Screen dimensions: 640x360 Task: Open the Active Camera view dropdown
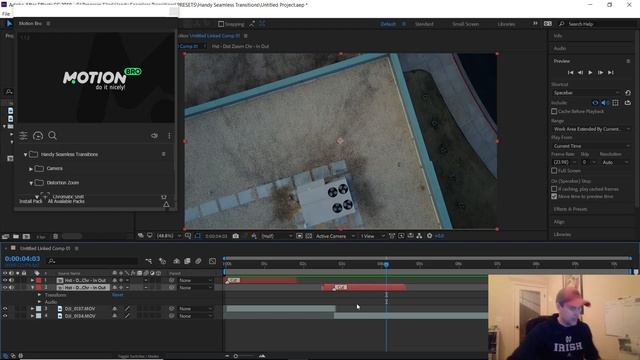335,236
